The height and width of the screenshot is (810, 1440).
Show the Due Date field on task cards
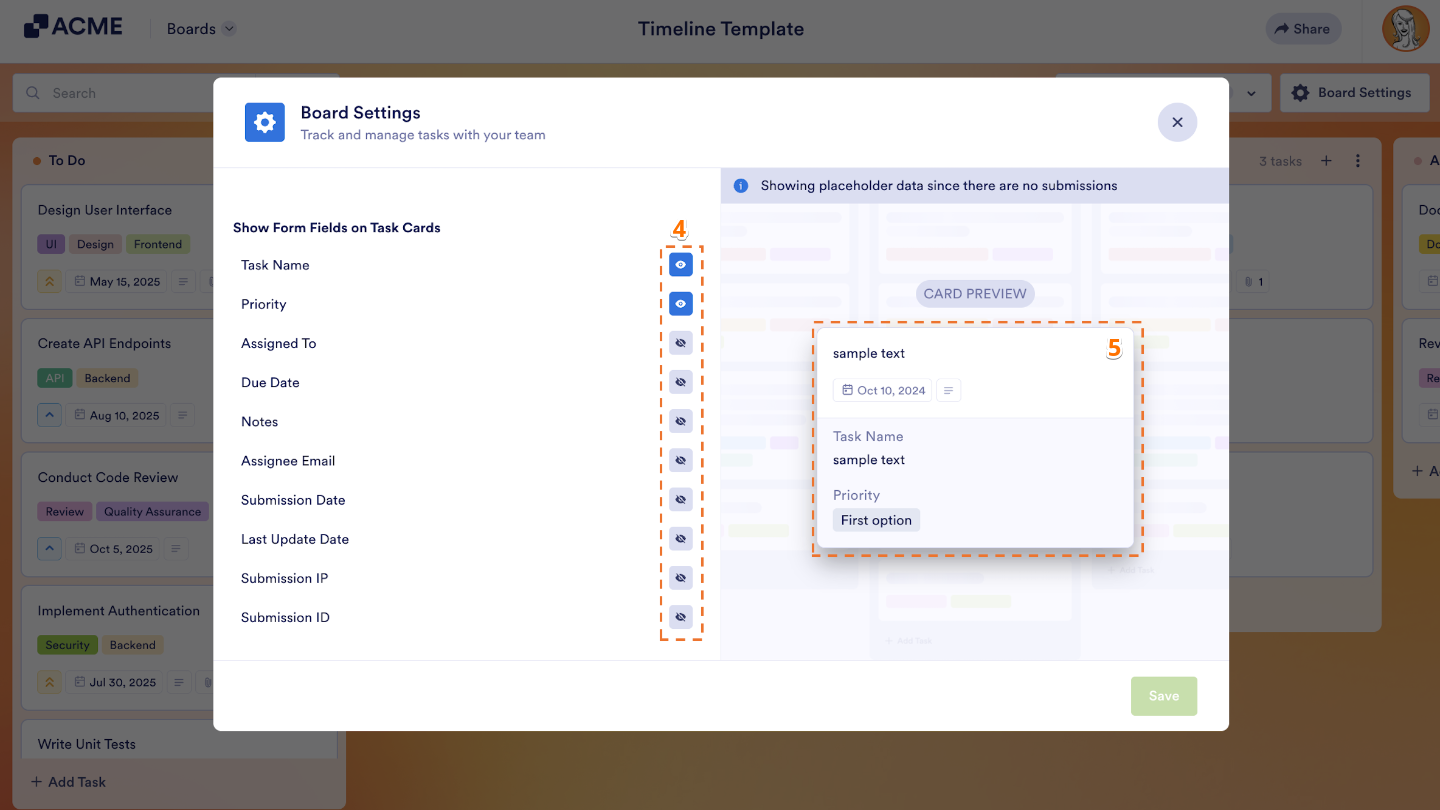click(680, 382)
